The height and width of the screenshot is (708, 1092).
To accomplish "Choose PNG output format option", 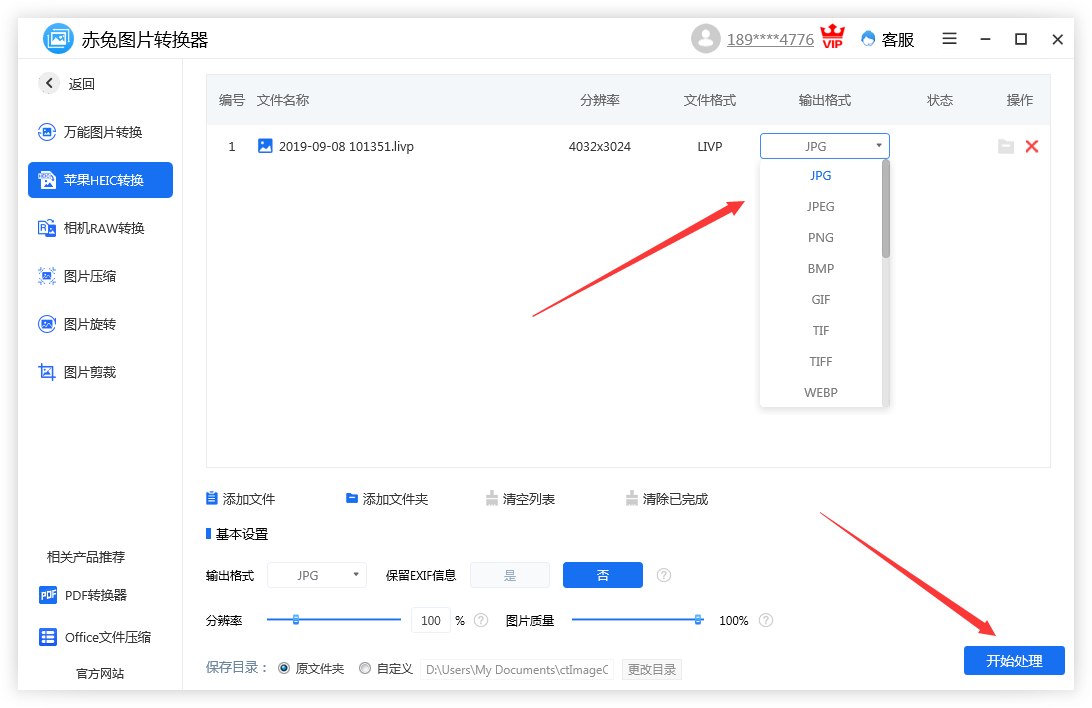I will click(820, 237).
